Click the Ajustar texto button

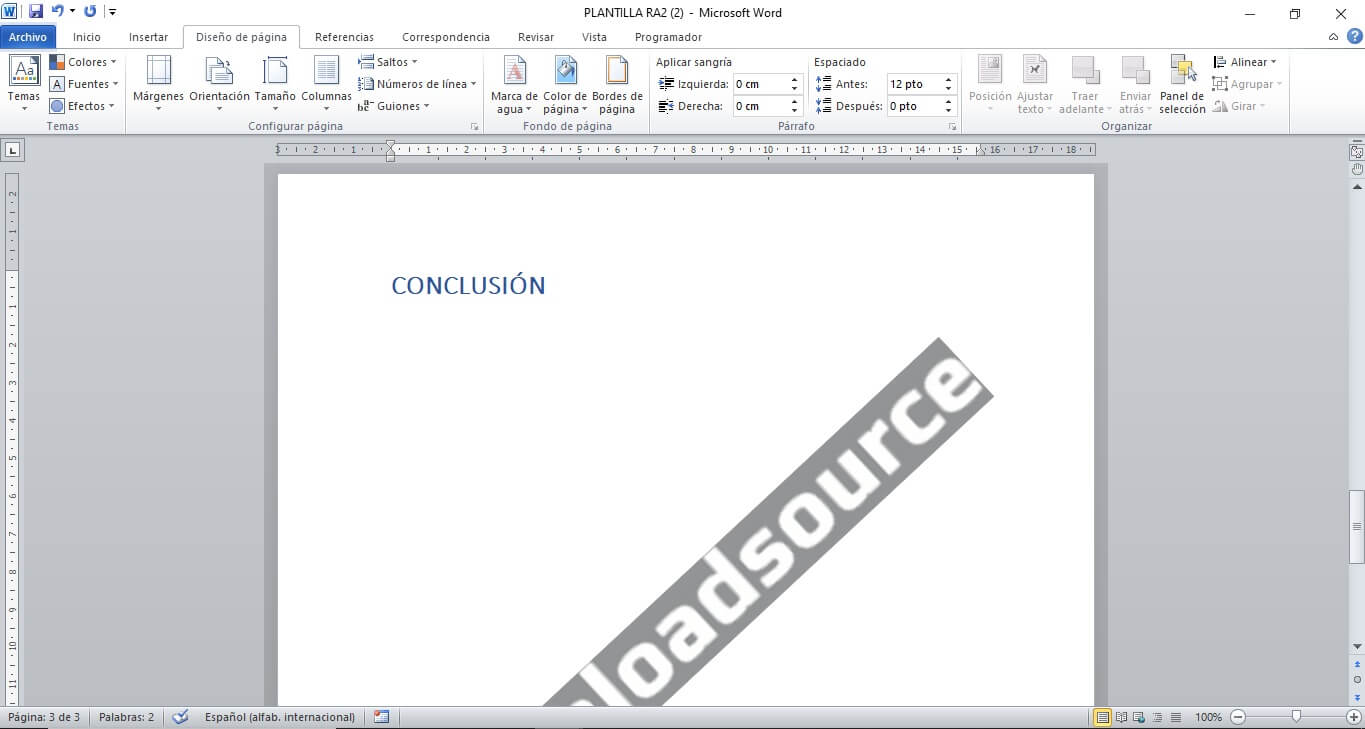(x=1035, y=84)
